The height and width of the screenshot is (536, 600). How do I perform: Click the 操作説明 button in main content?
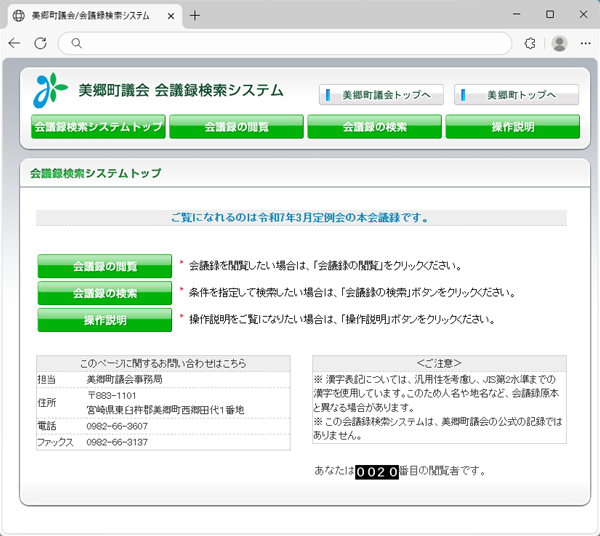tap(105, 320)
